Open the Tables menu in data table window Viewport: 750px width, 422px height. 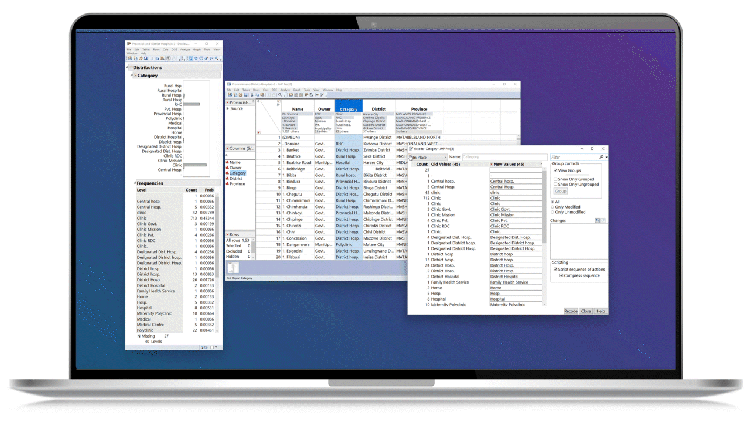246,90
